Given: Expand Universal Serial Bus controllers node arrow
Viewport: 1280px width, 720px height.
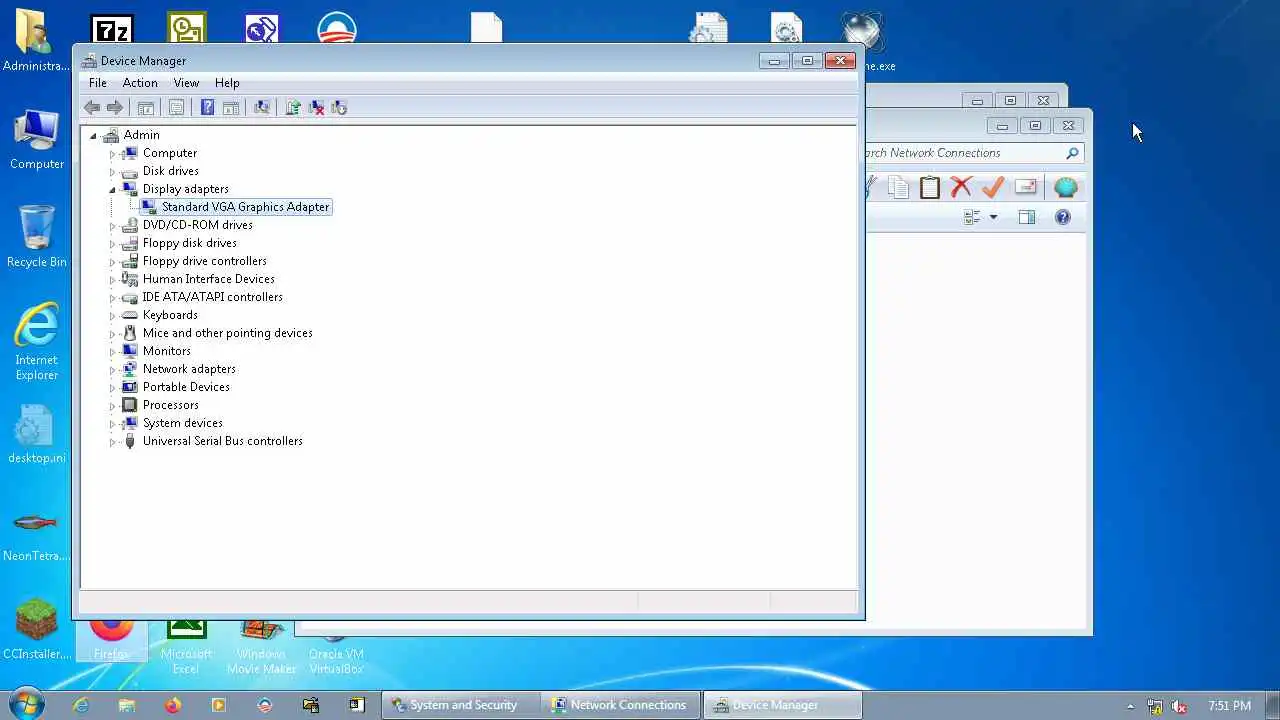Looking at the screenshot, I should pos(112,441).
